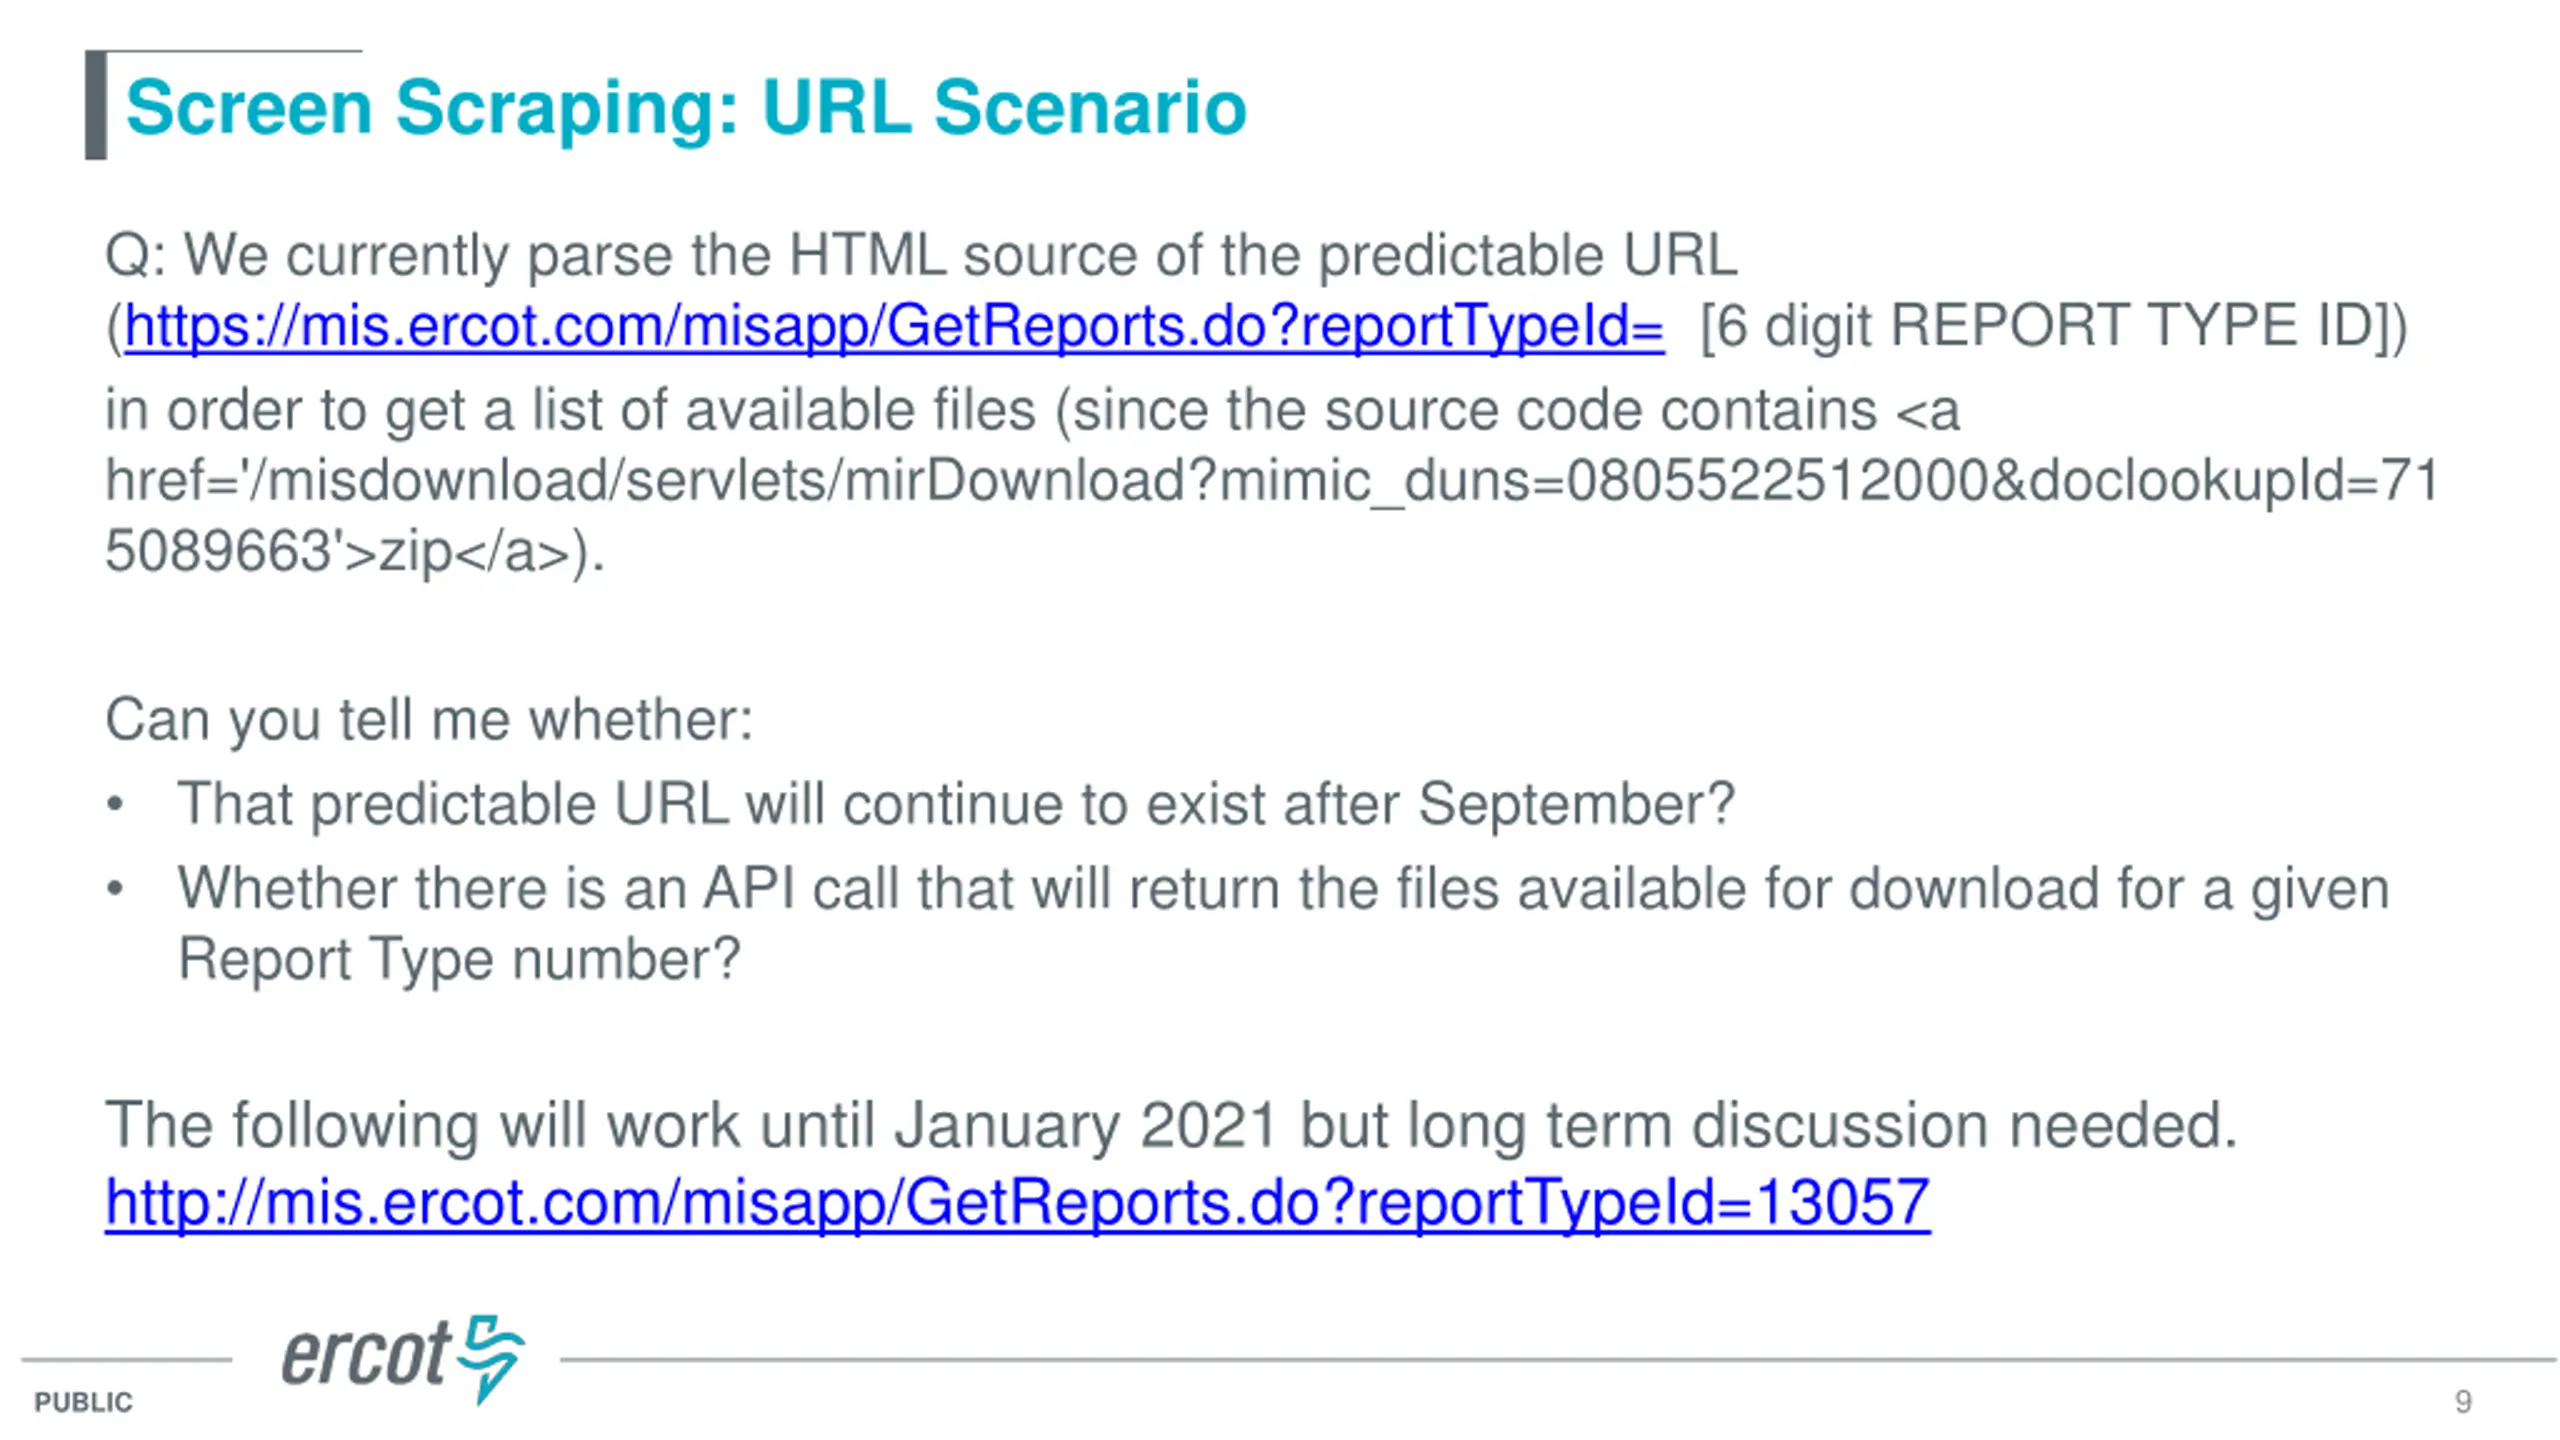This screenshot has width=2560, height=1440.
Task: Click the "The following will work until January 2021" line
Action: point(1170,1125)
